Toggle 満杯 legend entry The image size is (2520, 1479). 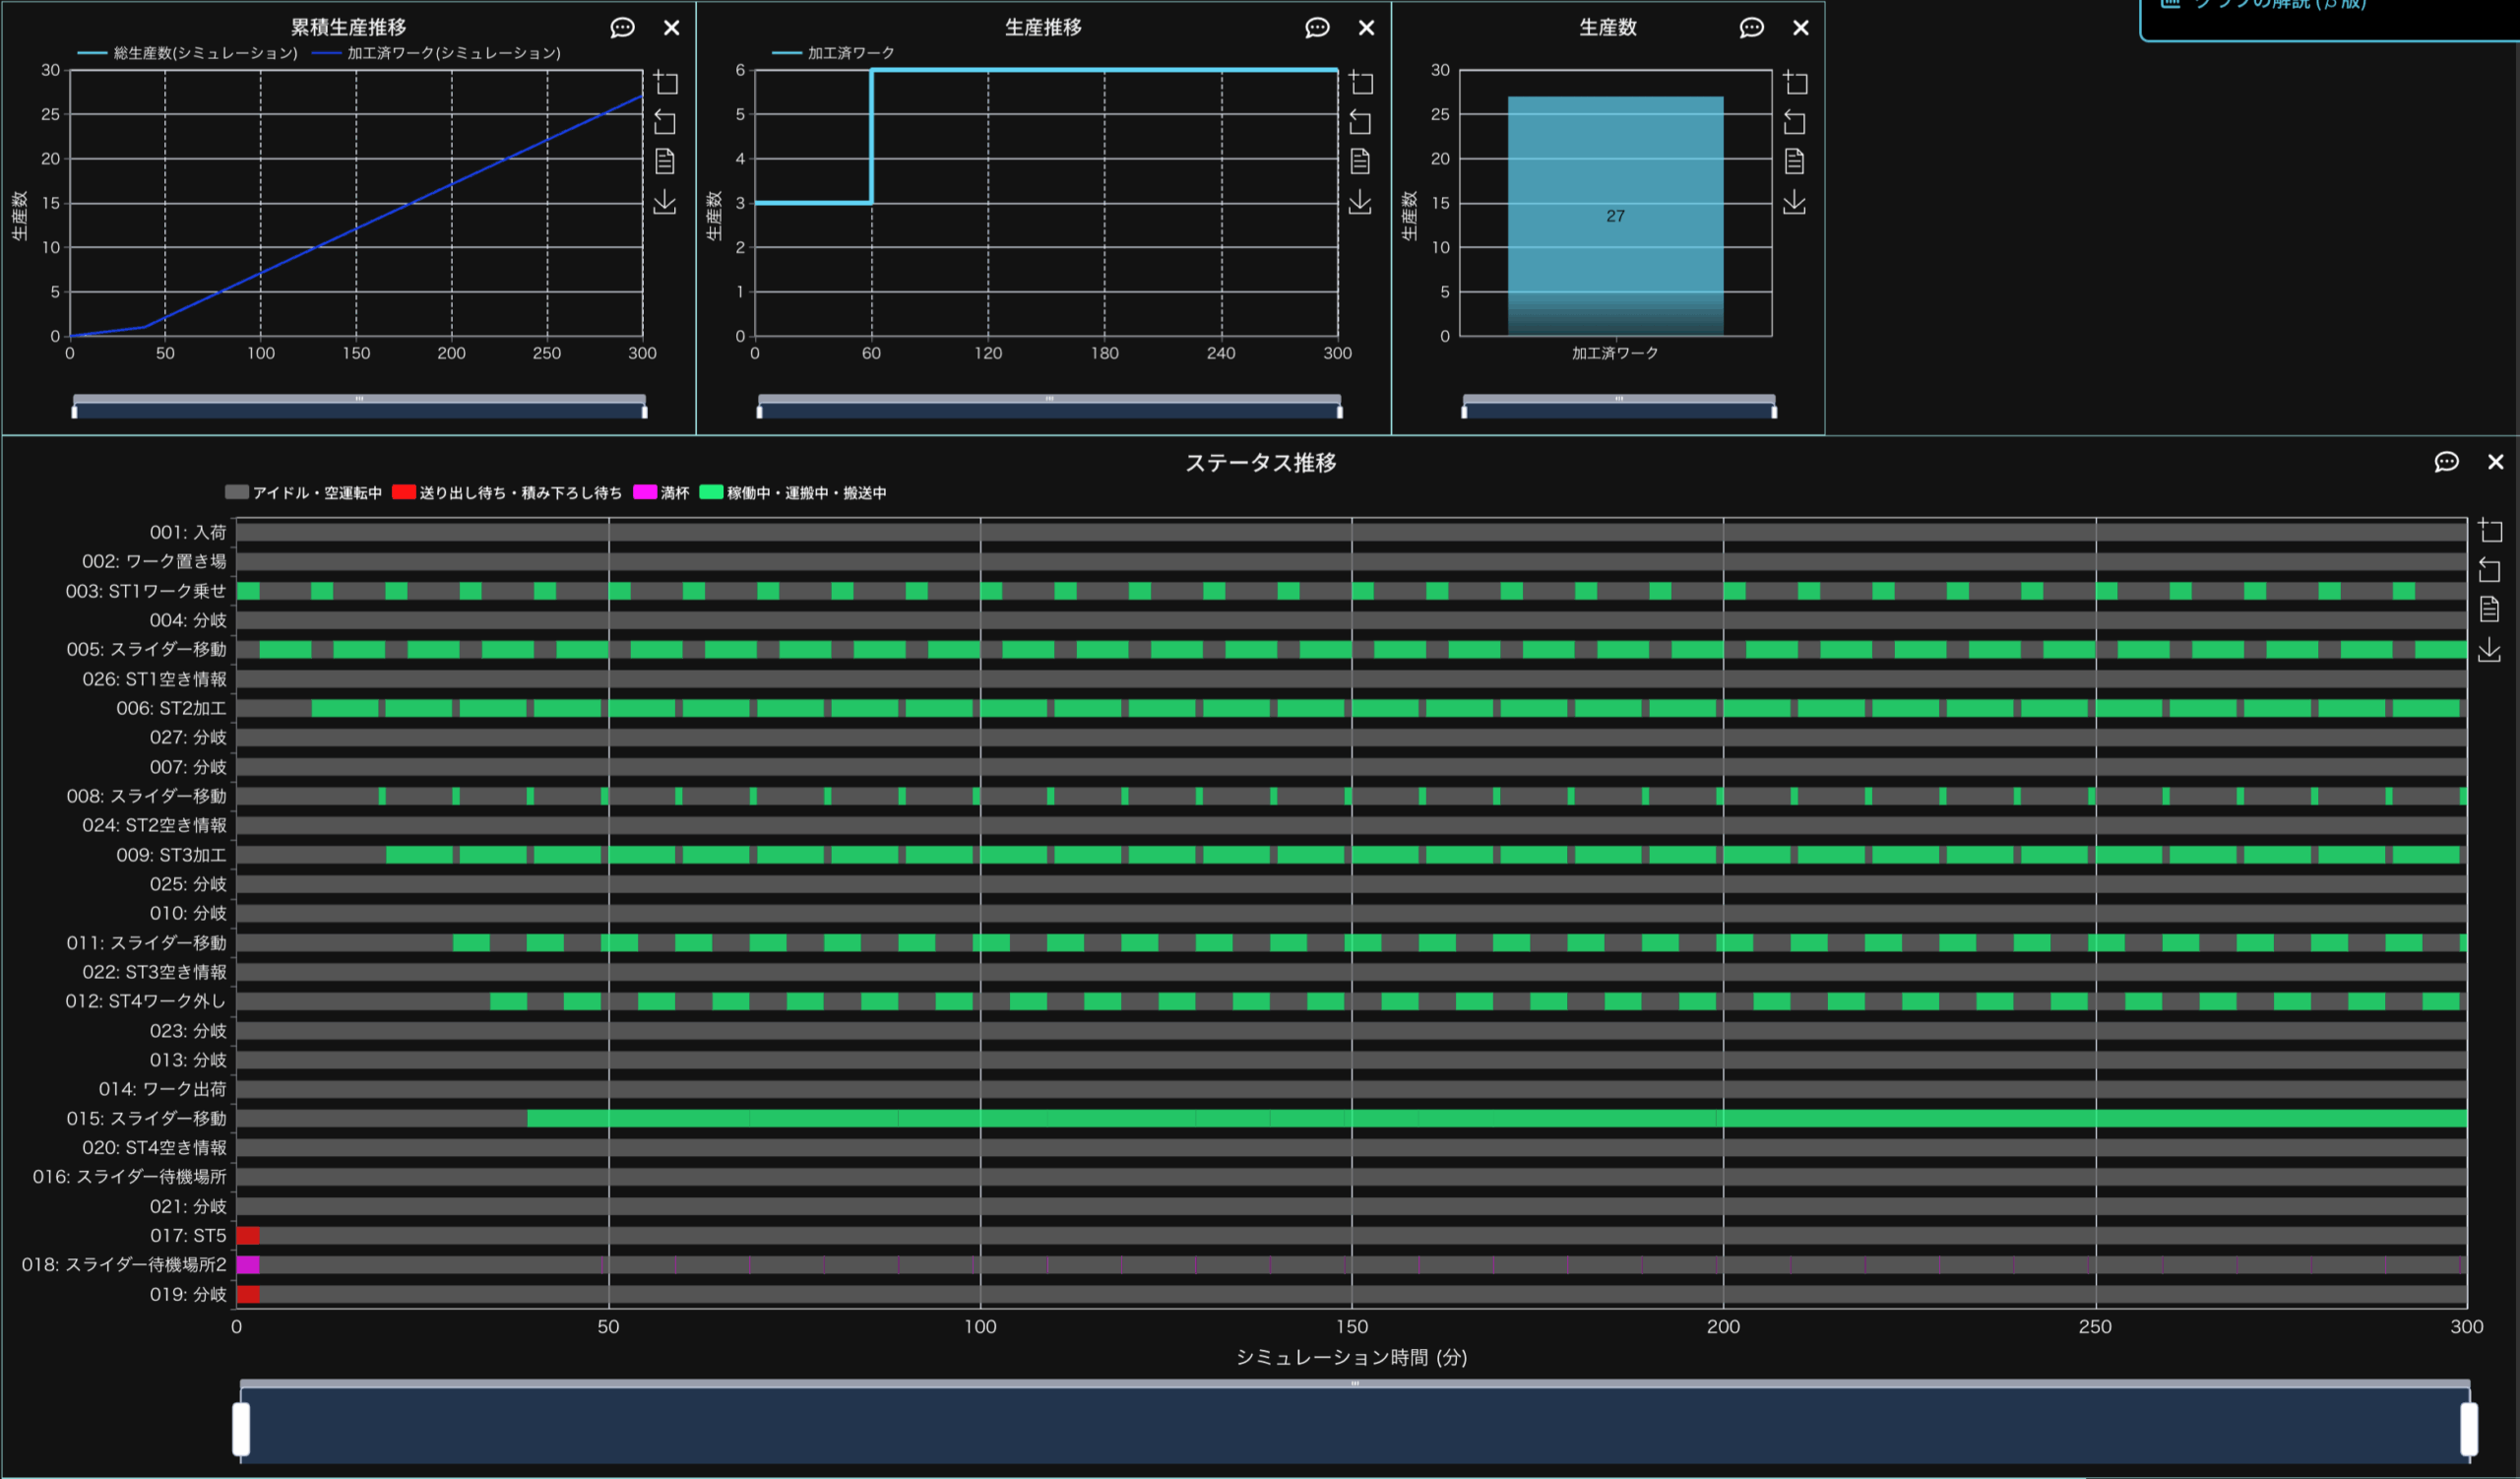click(x=673, y=493)
